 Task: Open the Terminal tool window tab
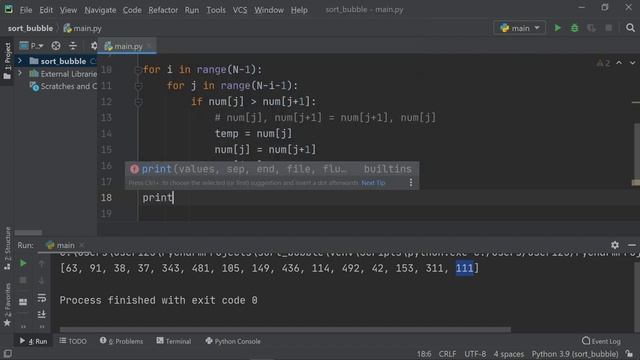(x=173, y=341)
